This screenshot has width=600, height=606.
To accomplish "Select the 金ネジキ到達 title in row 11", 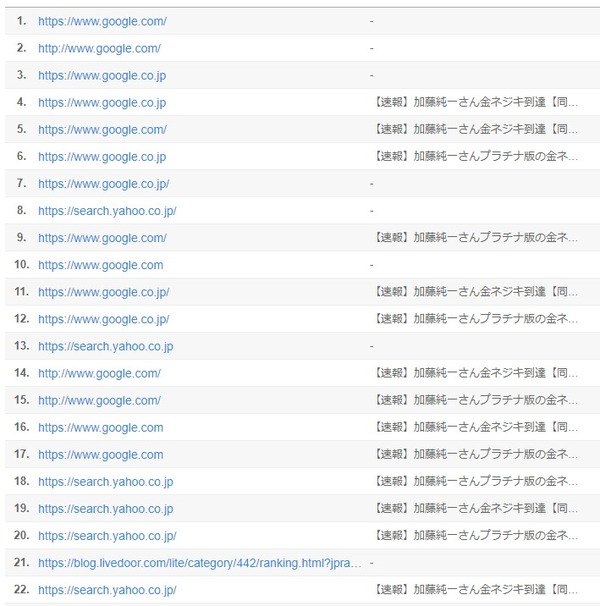I will pos(475,292).
